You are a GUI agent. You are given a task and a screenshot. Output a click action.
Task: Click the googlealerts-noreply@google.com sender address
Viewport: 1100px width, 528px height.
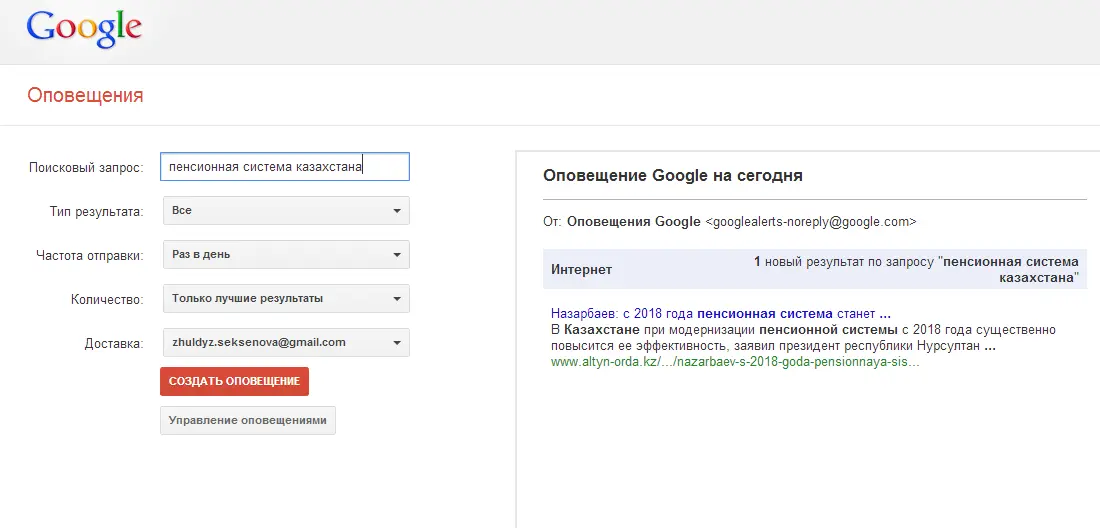810,222
